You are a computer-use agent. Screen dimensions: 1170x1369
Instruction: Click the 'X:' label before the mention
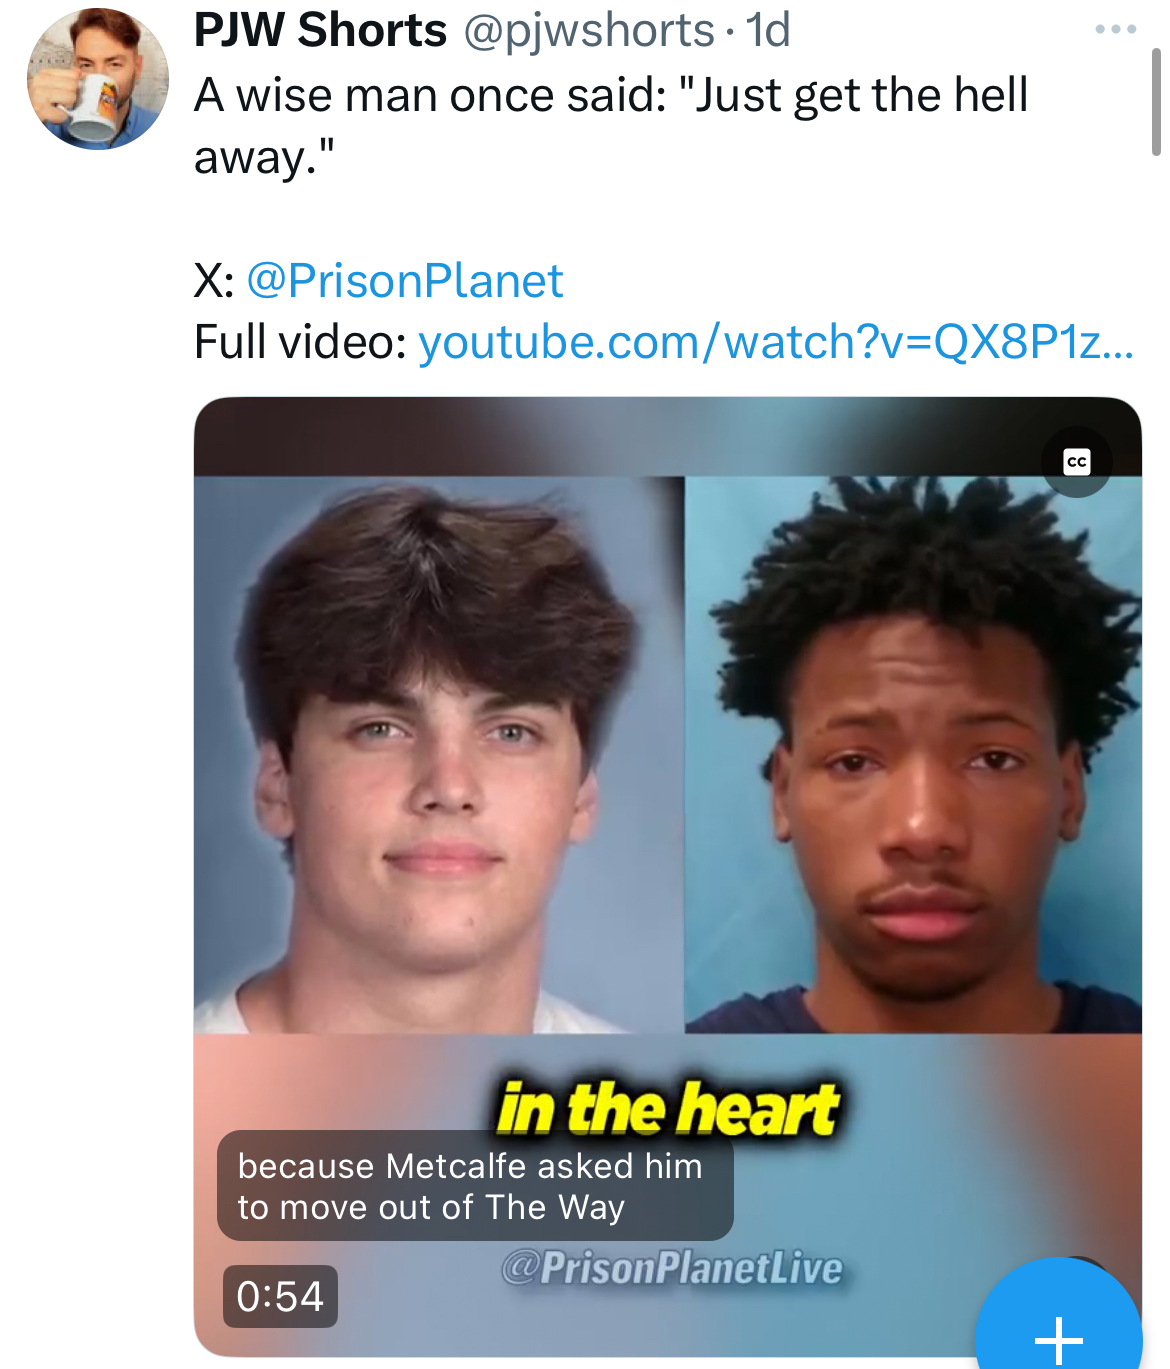[214, 281]
